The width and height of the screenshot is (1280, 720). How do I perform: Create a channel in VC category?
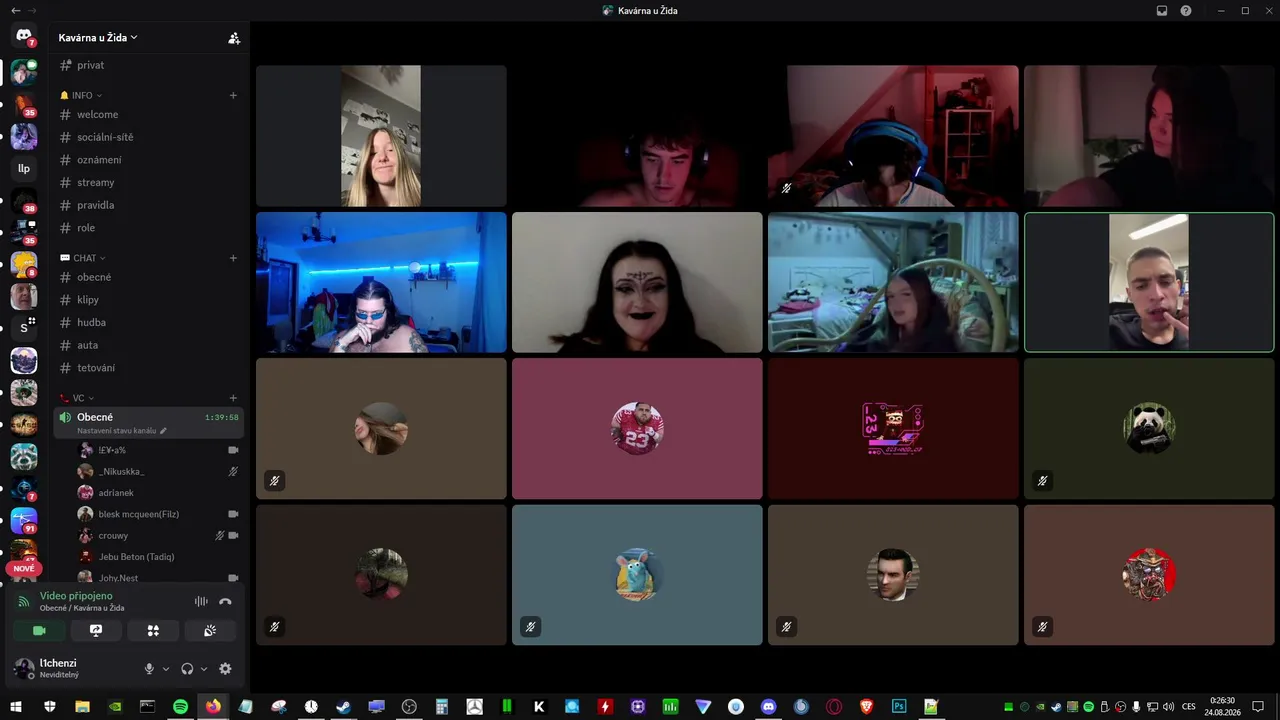(233, 398)
